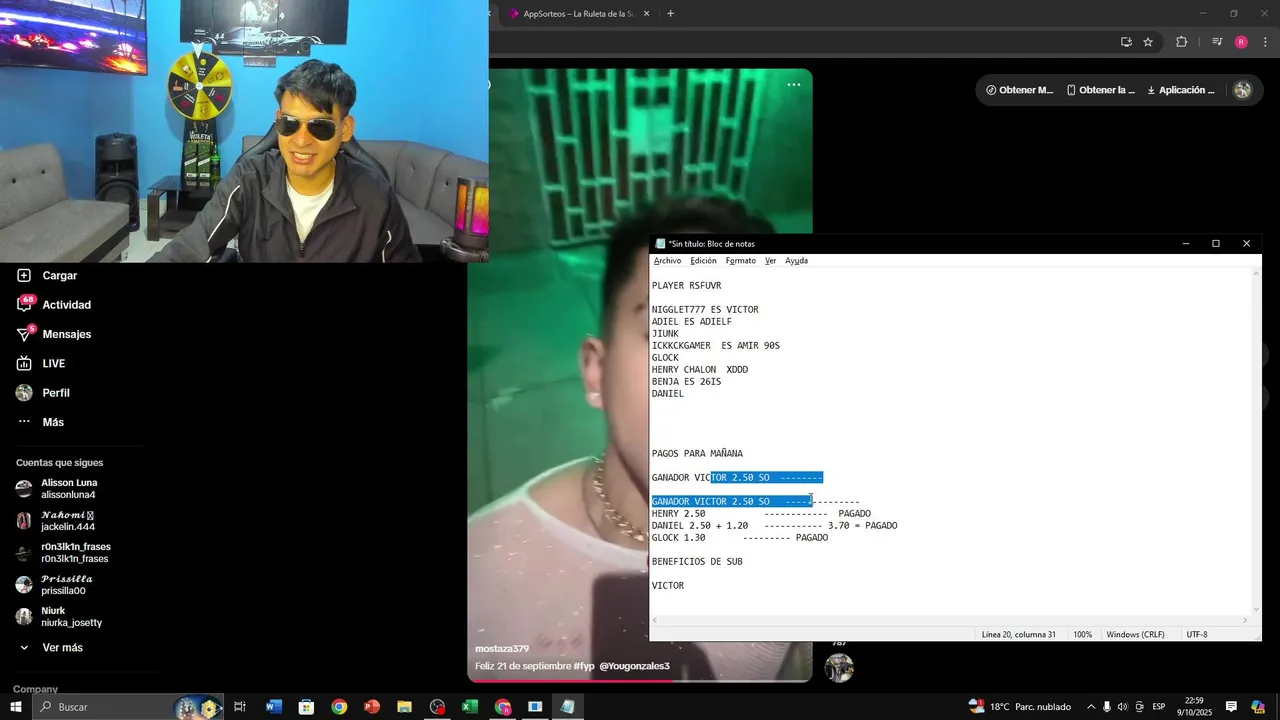Open the Windows Start menu

pyautogui.click(x=15, y=707)
